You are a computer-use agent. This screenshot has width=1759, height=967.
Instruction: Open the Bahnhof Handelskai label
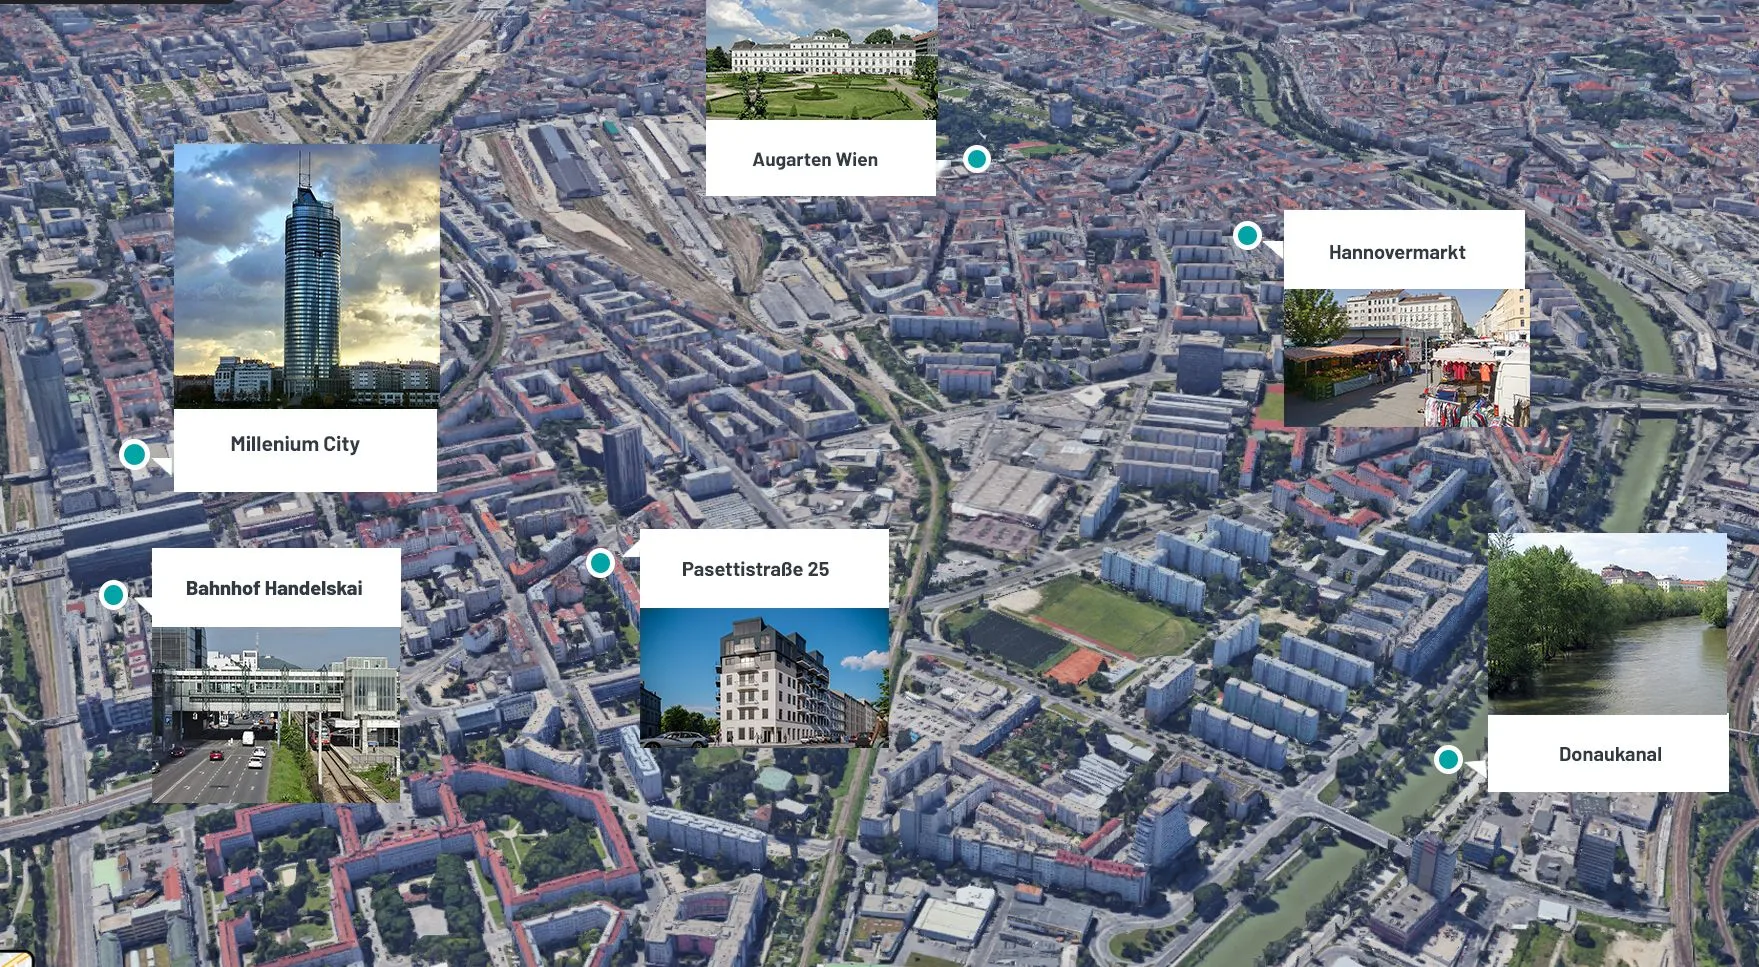[x=275, y=588]
